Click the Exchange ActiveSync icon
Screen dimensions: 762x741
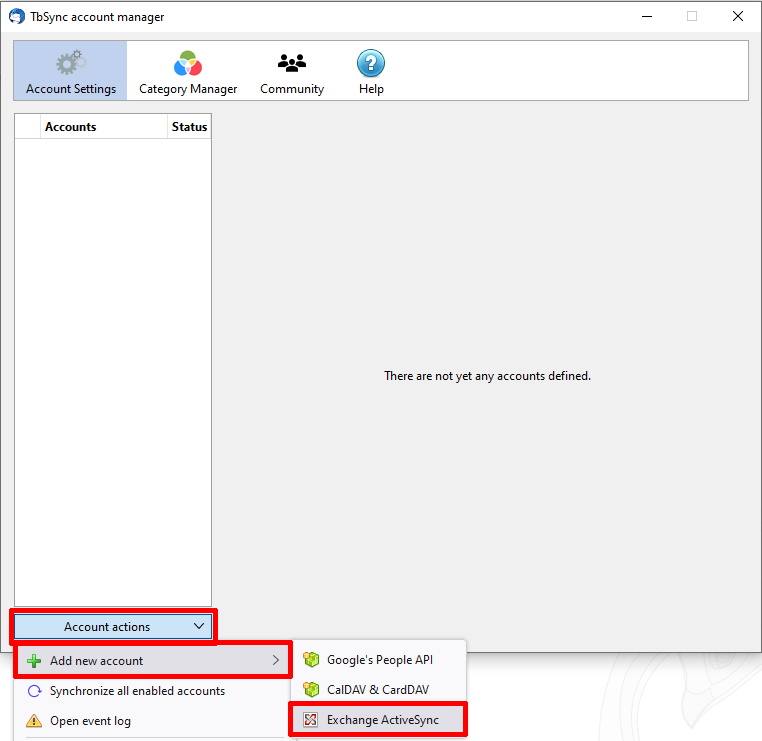coord(311,719)
